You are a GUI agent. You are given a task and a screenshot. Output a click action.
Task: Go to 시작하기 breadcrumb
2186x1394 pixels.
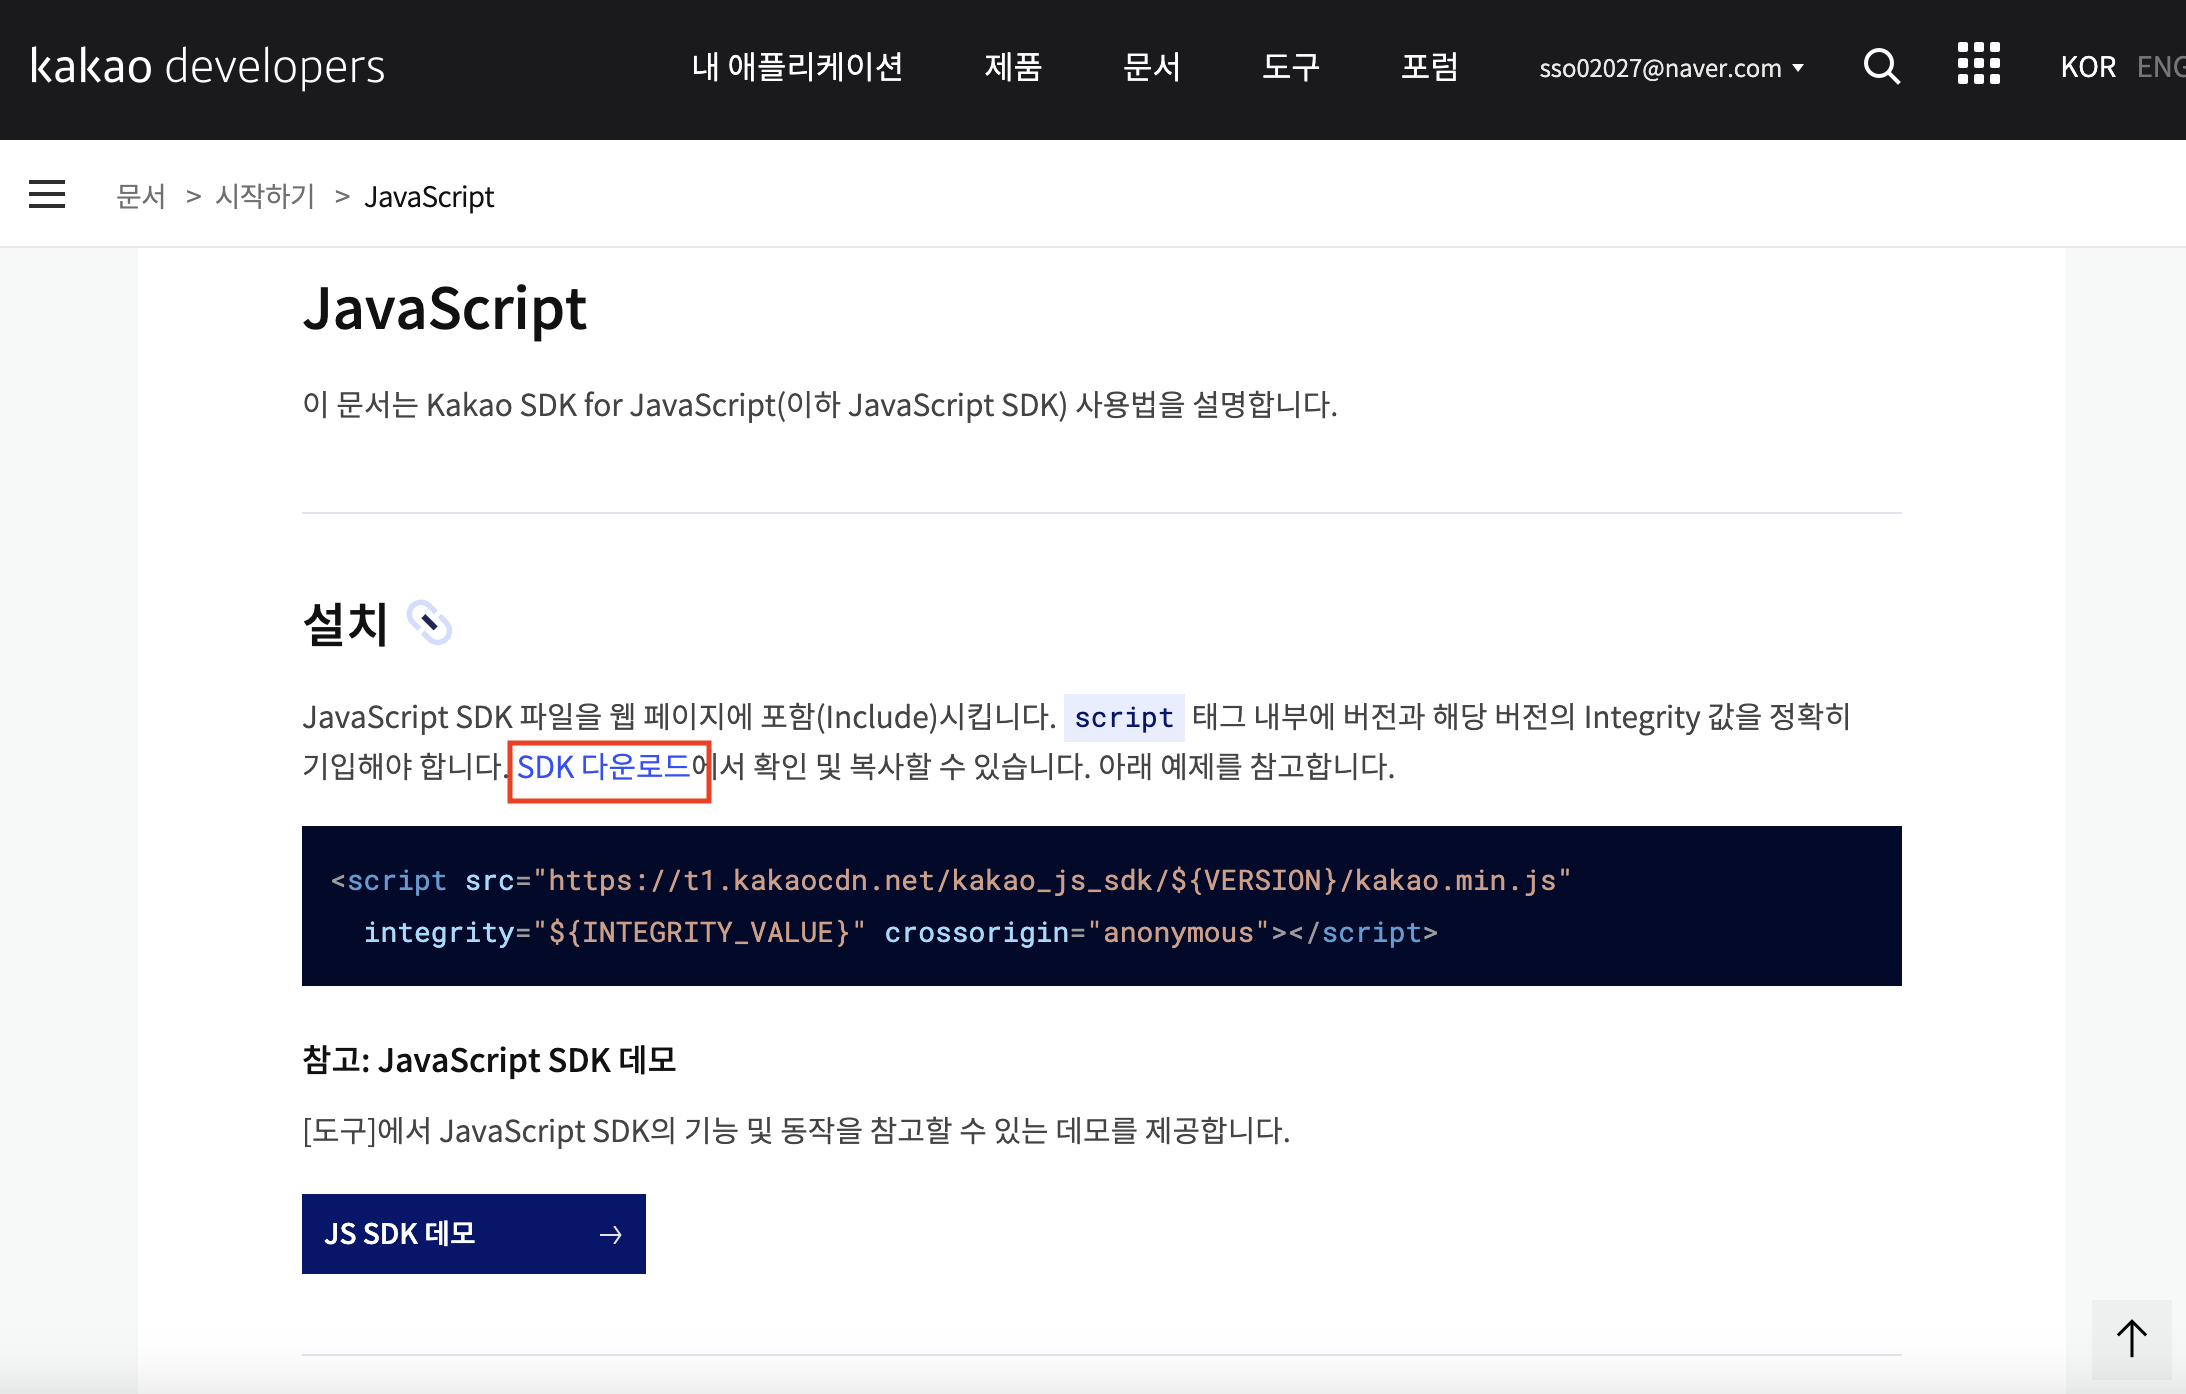coord(265,196)
